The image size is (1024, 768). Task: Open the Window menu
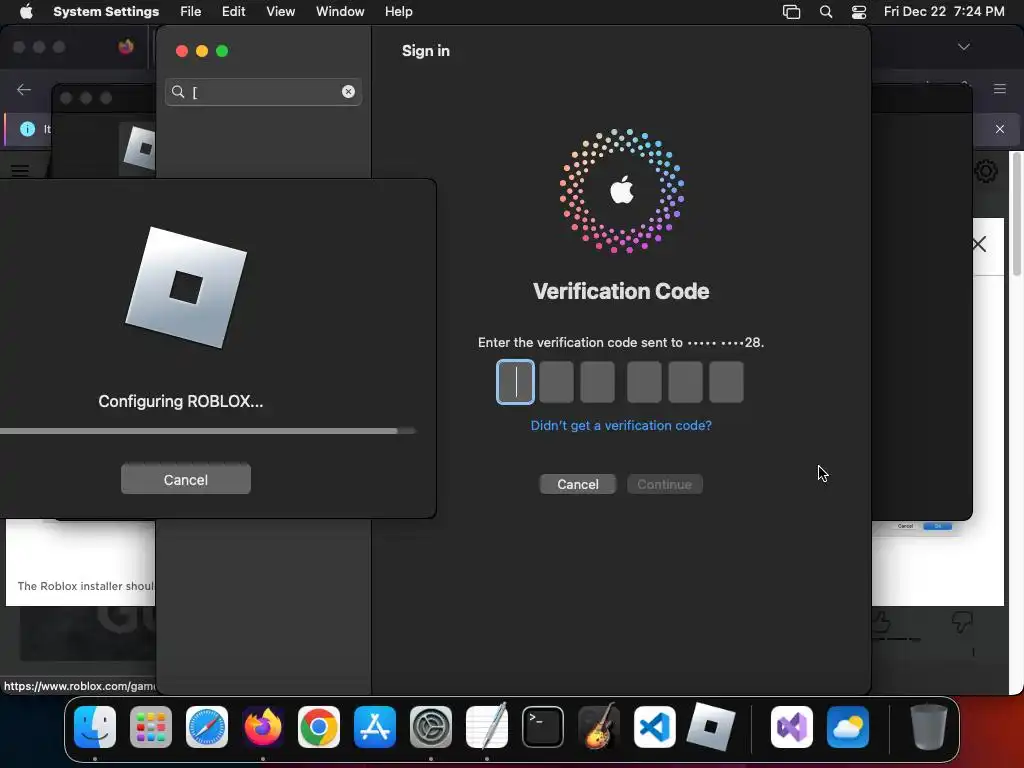coord(340,12)
